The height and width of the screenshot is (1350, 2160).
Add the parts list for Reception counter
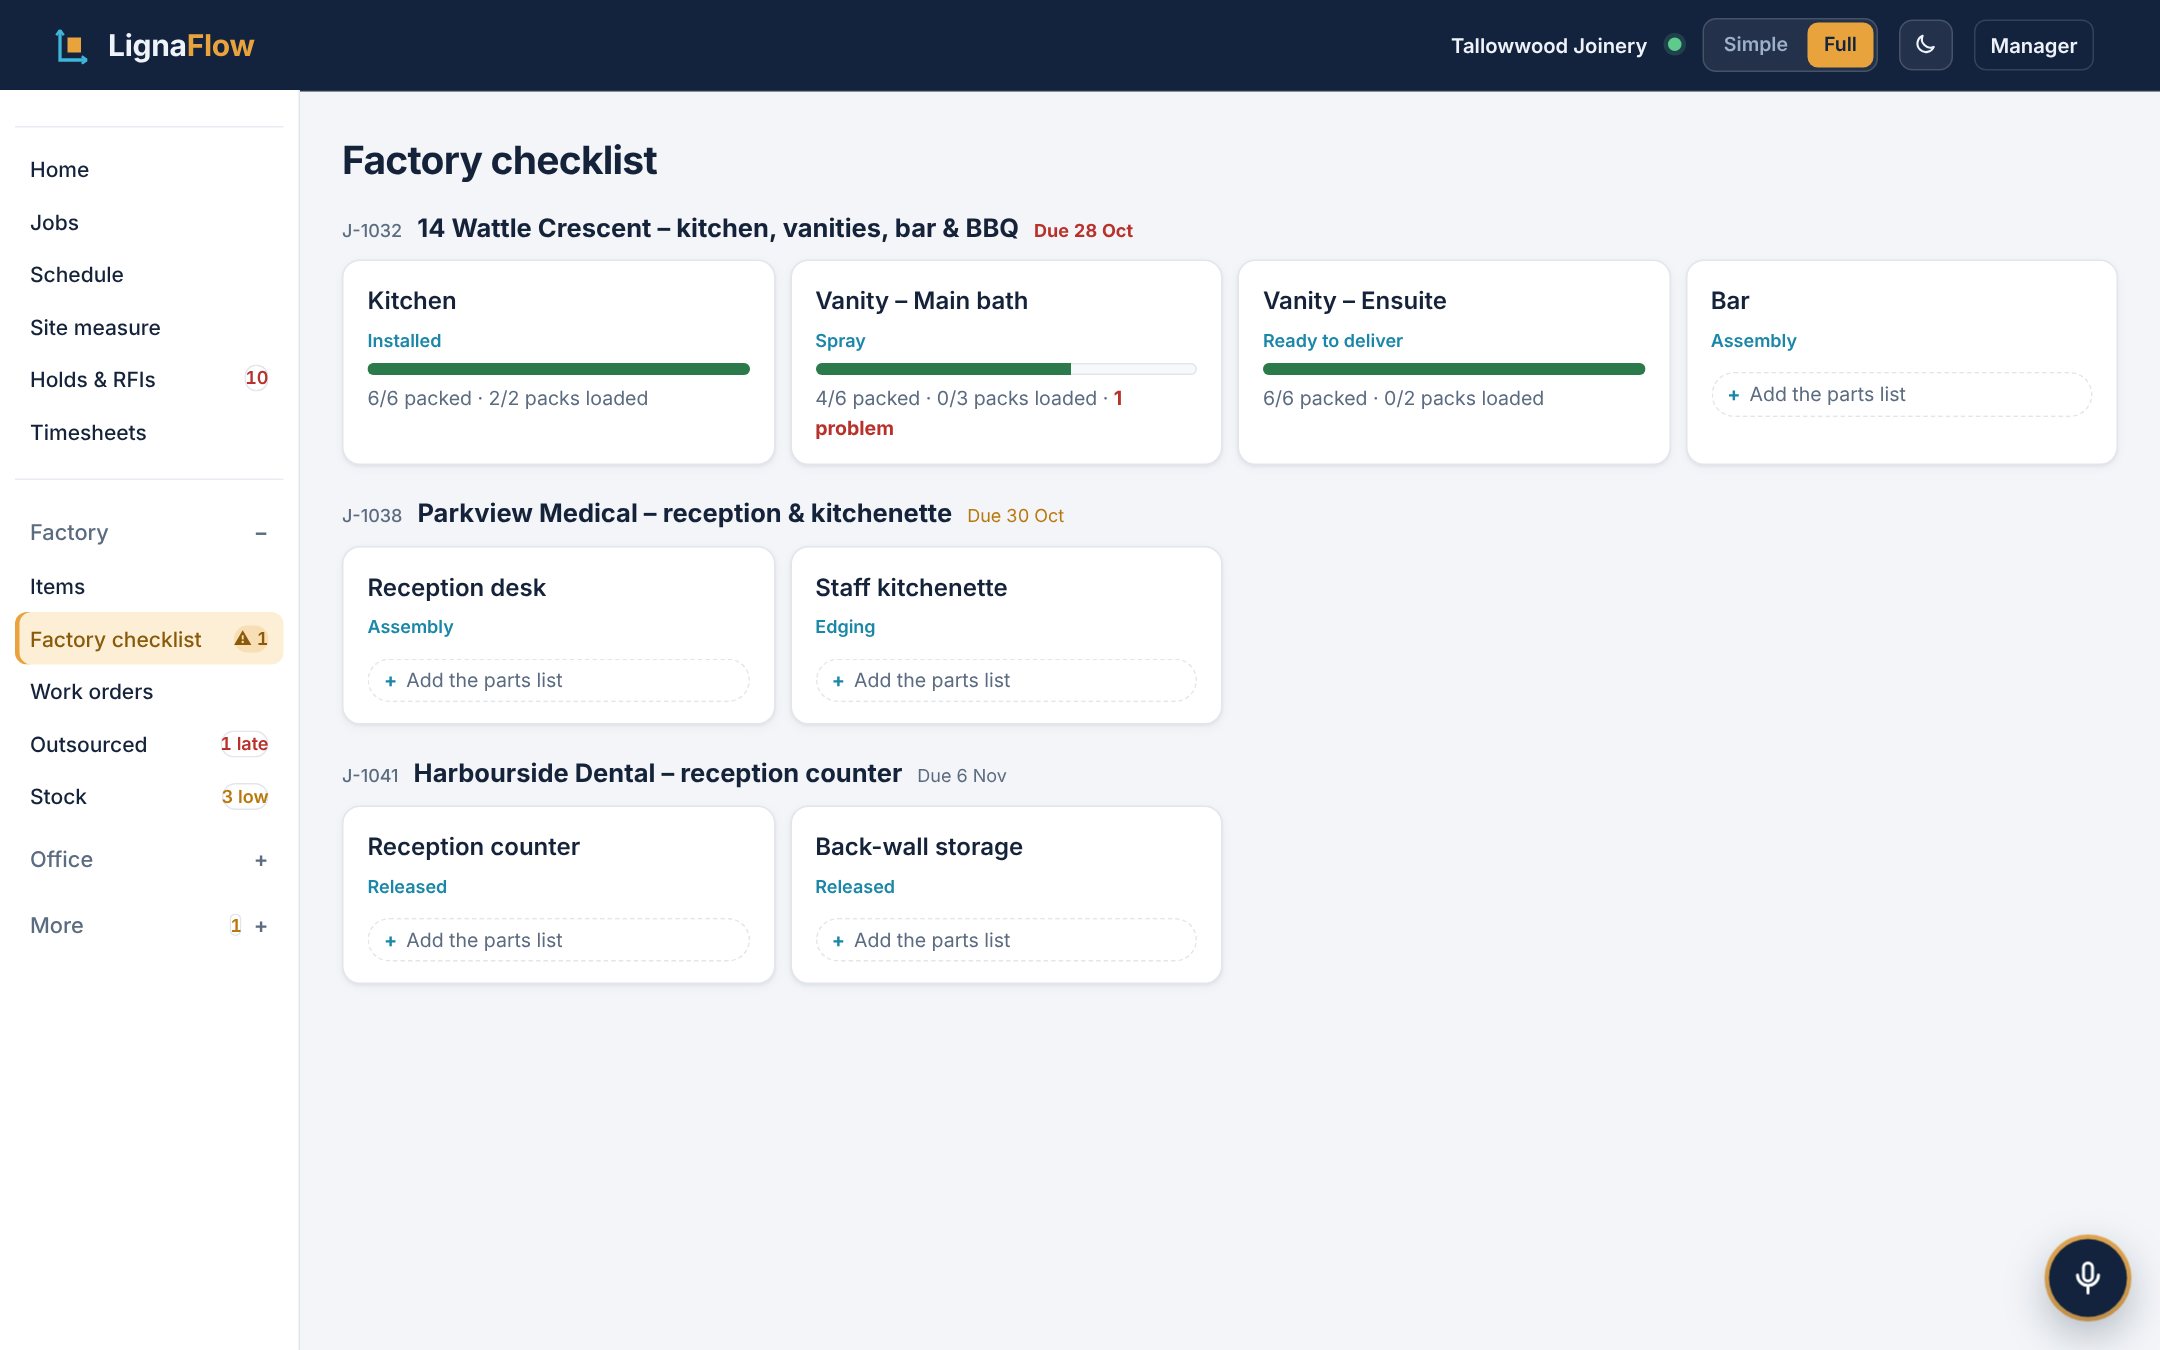tap(558, 941)
